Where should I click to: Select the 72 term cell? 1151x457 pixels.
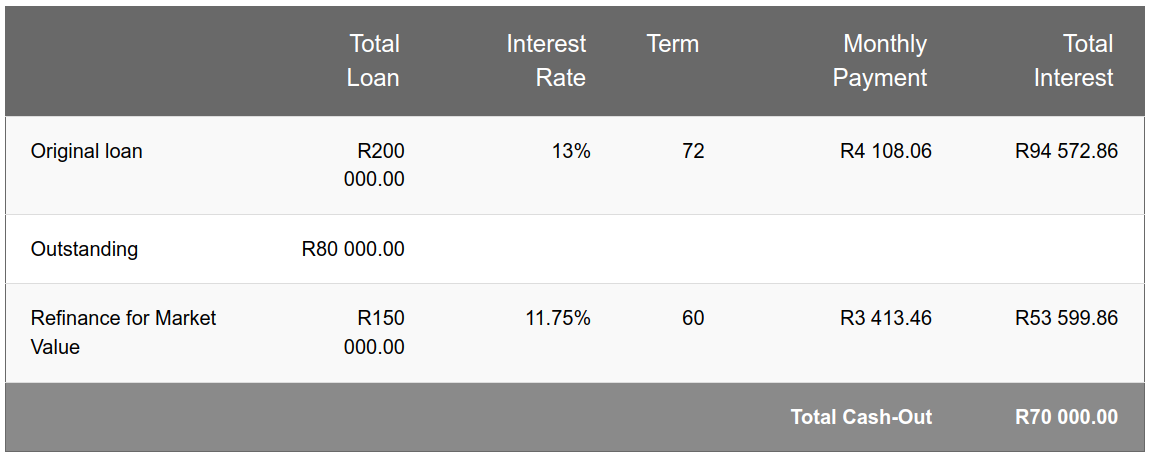tap(693, 151)
